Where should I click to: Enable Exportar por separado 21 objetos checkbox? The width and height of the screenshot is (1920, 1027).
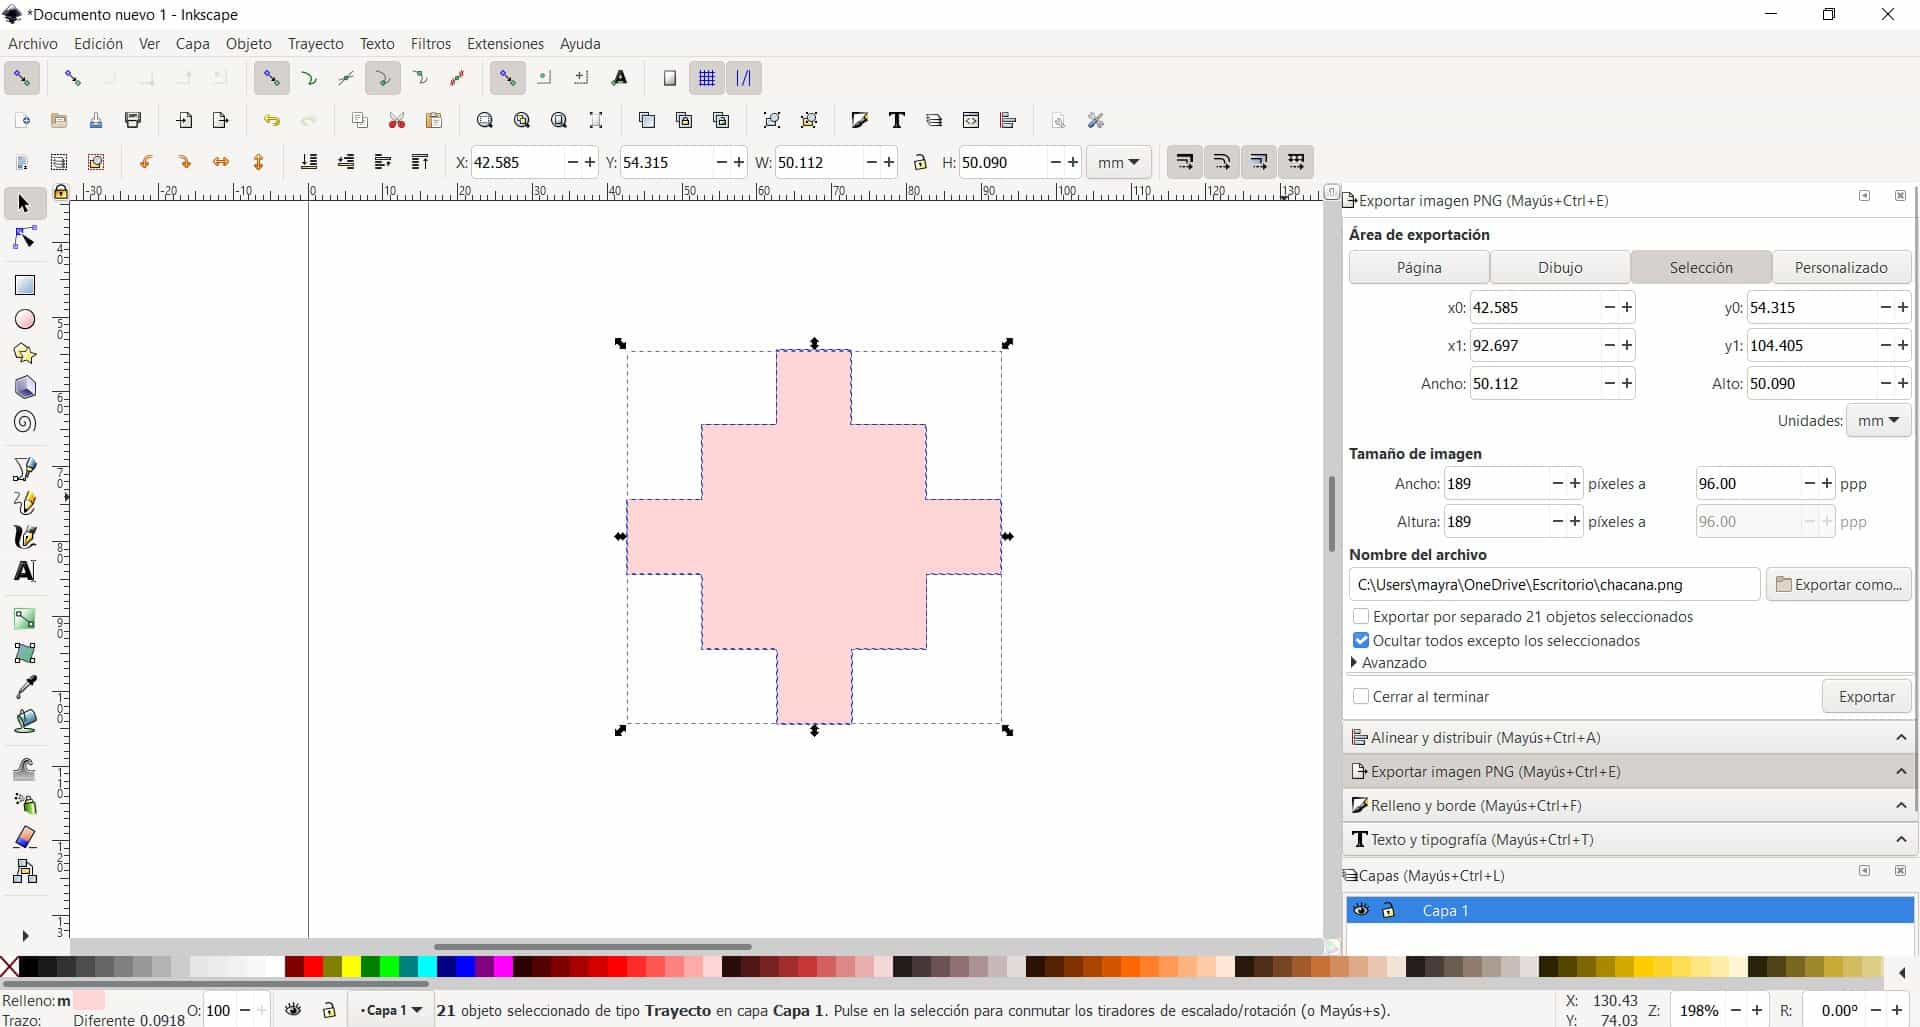(1361, 616)
